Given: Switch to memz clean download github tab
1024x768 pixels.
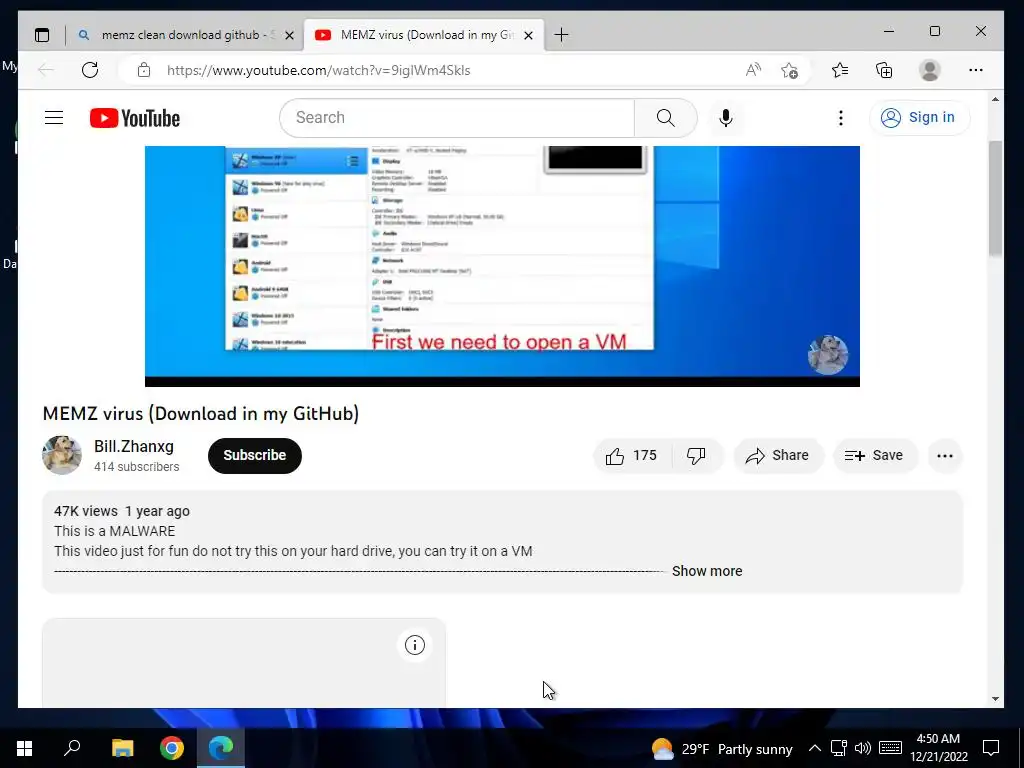Looking at the screenshot, I should 185,35.
